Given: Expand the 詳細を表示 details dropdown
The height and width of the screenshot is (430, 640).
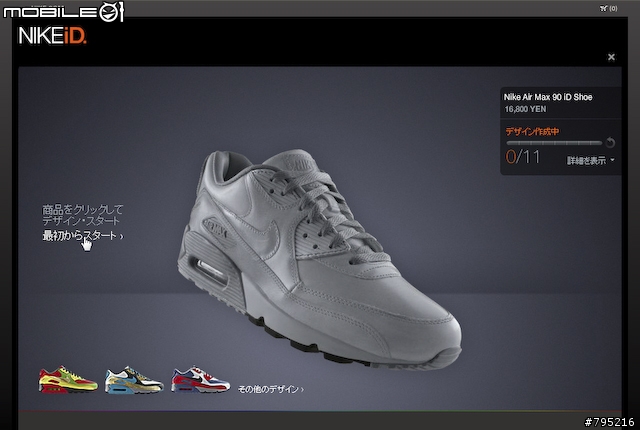Looking at the screenshot, I should point(591,160).
